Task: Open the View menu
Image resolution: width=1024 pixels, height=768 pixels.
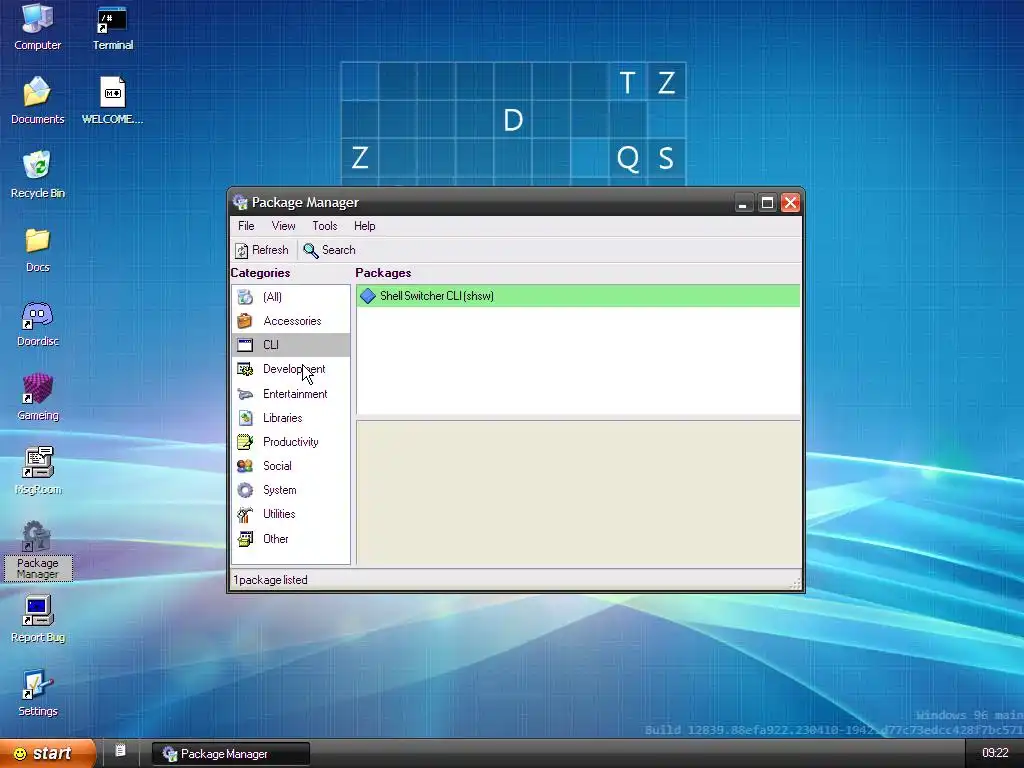Action: [x=283, y=226]
